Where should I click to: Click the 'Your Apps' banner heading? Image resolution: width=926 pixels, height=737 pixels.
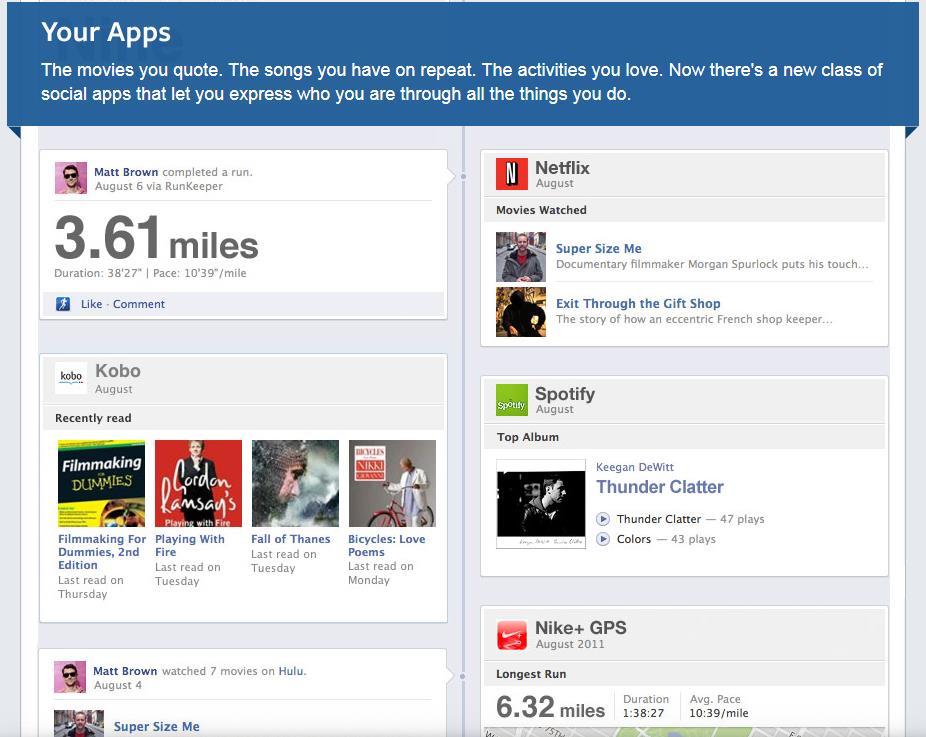pyautogui.click(x=106, y=32)
